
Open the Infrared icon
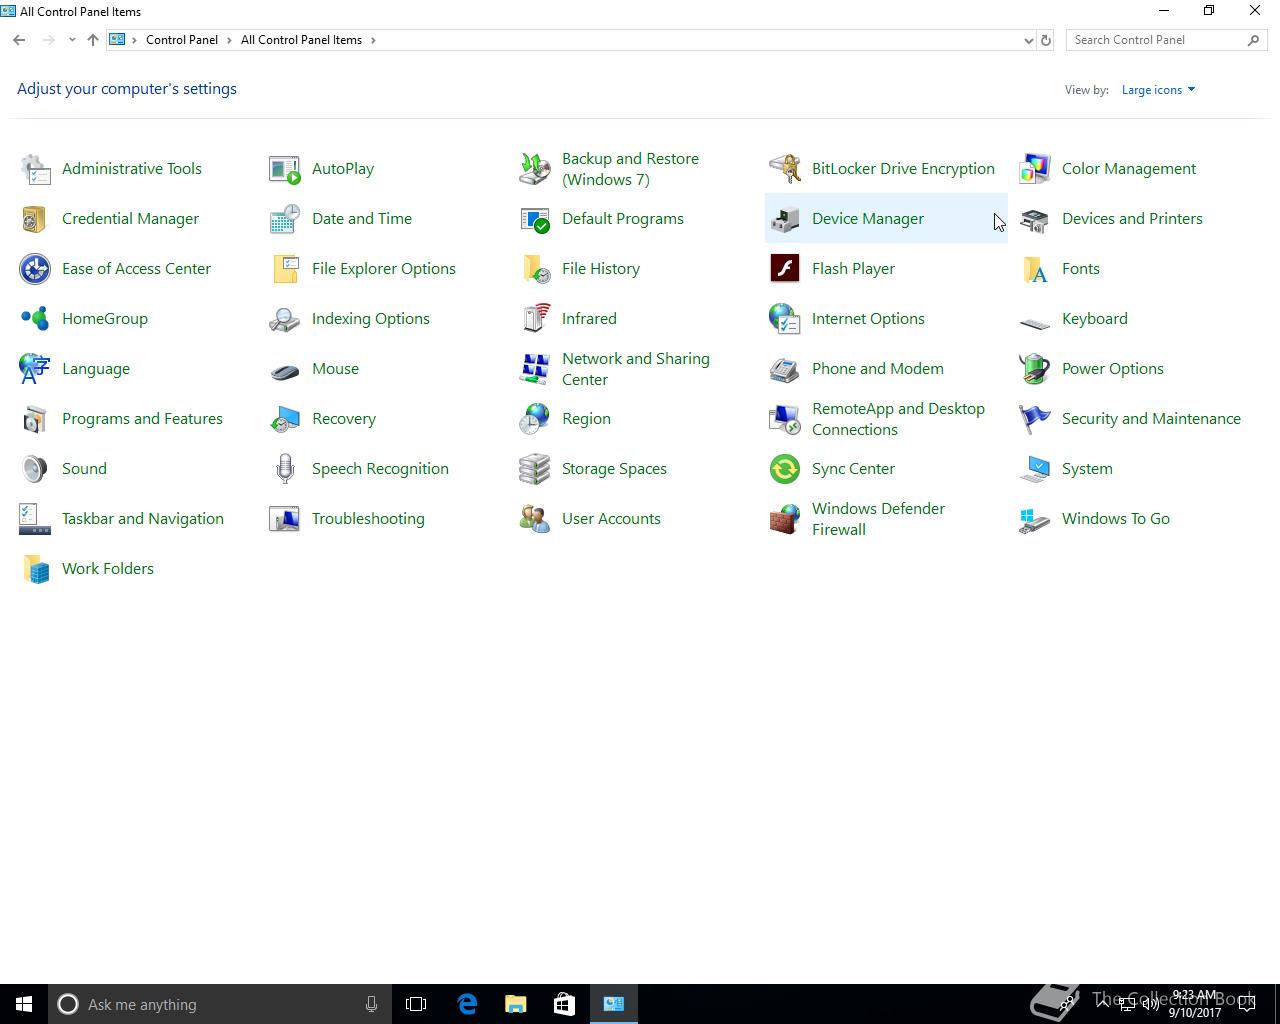click(535, 319)
